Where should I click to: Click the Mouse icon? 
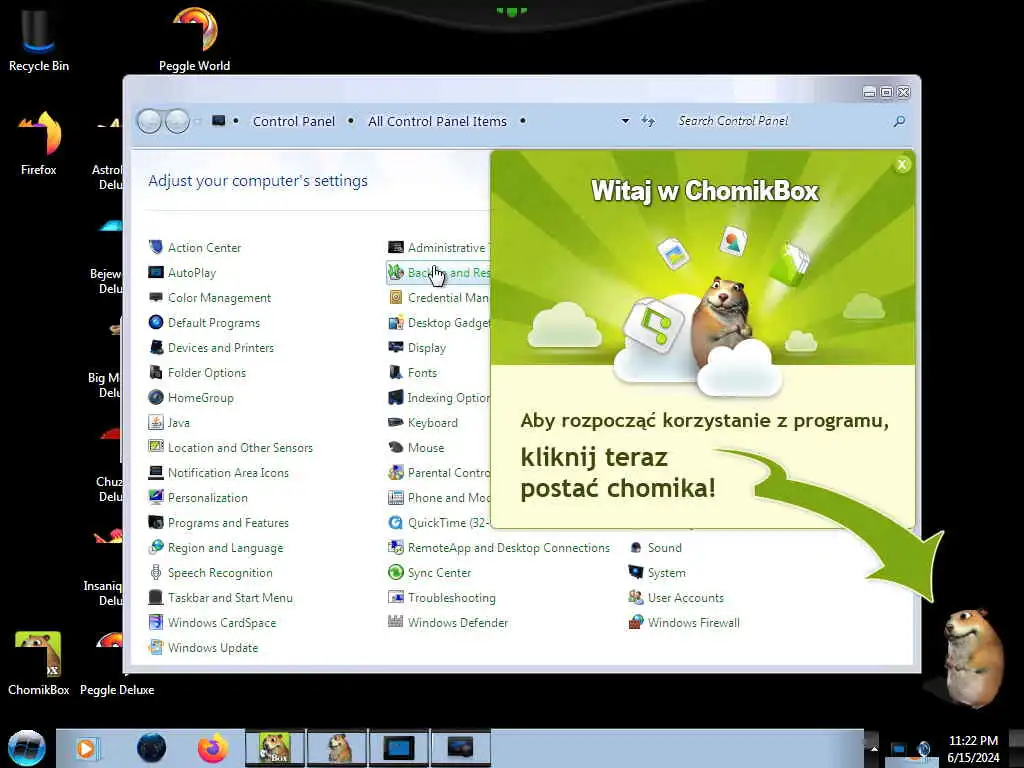tap(396, 447)
